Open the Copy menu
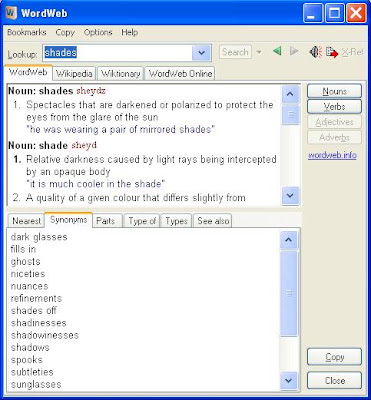 [65, 32]
